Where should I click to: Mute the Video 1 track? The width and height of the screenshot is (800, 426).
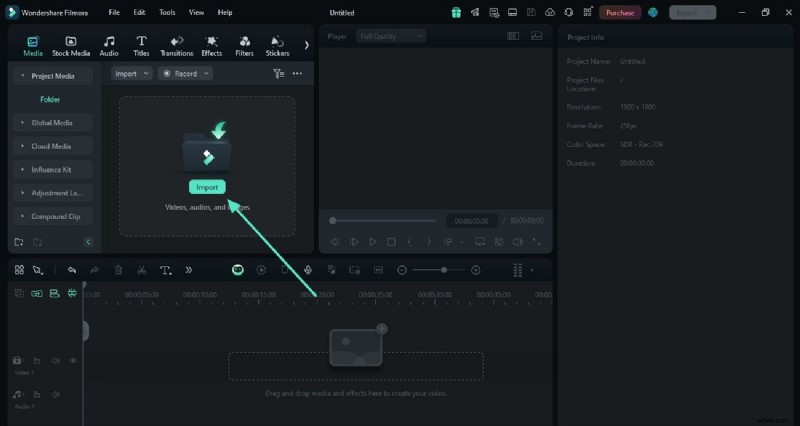point(56,361)
